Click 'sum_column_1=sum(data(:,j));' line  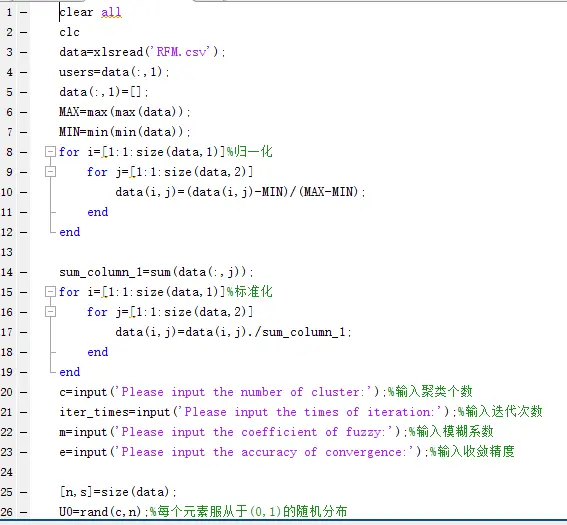coord(156,272)
